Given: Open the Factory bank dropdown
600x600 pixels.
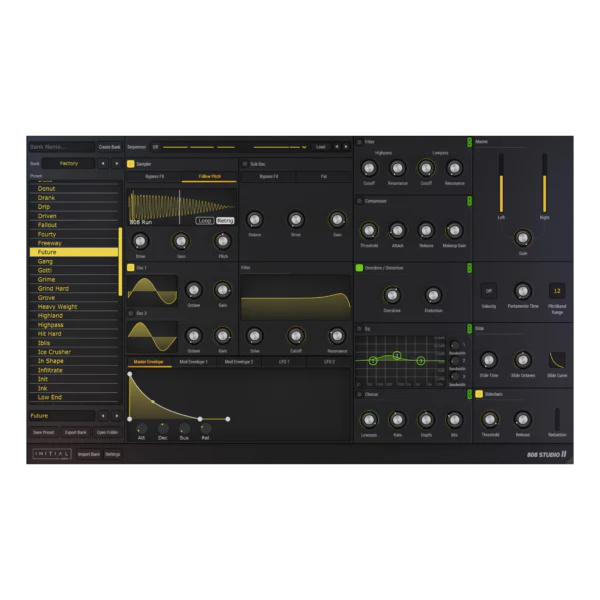Looking at the screenshot, I should pyautogui.click(x=68, y=163).
